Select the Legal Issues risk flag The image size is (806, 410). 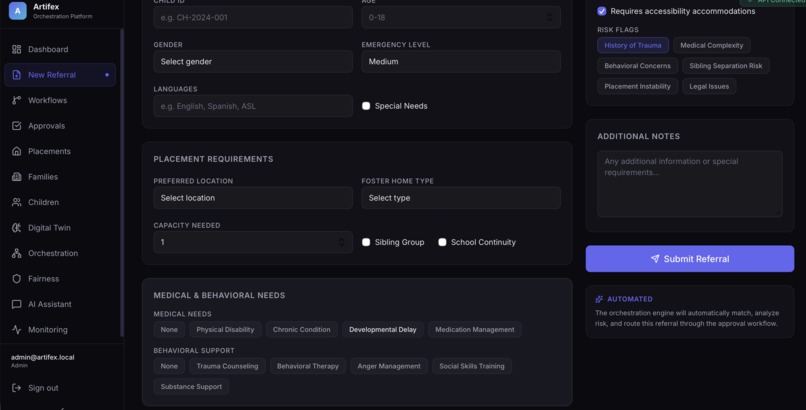tap(709, 86)
